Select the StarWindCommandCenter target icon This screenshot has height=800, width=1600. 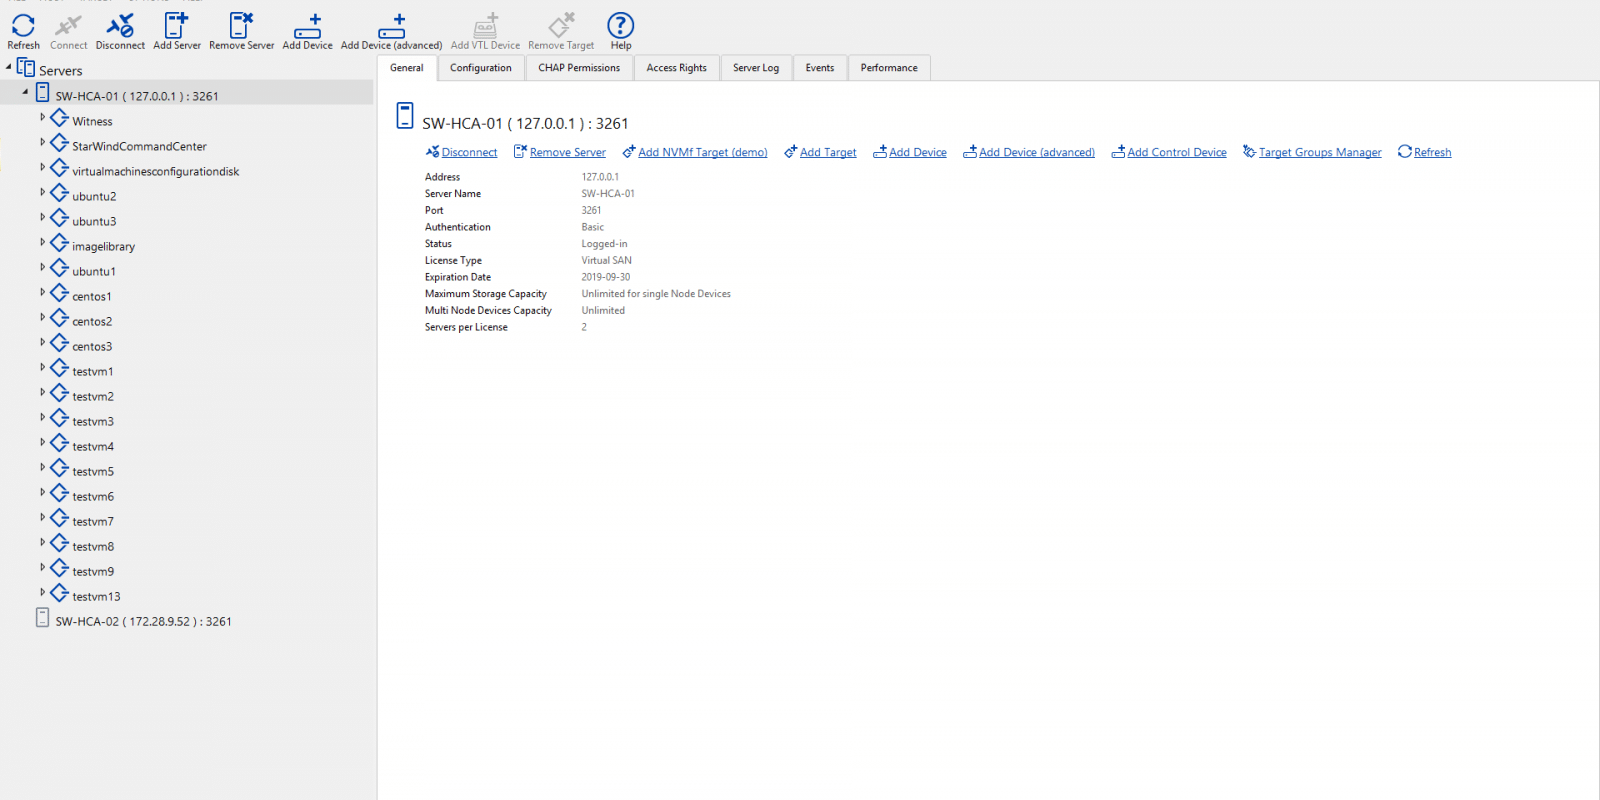60,143
